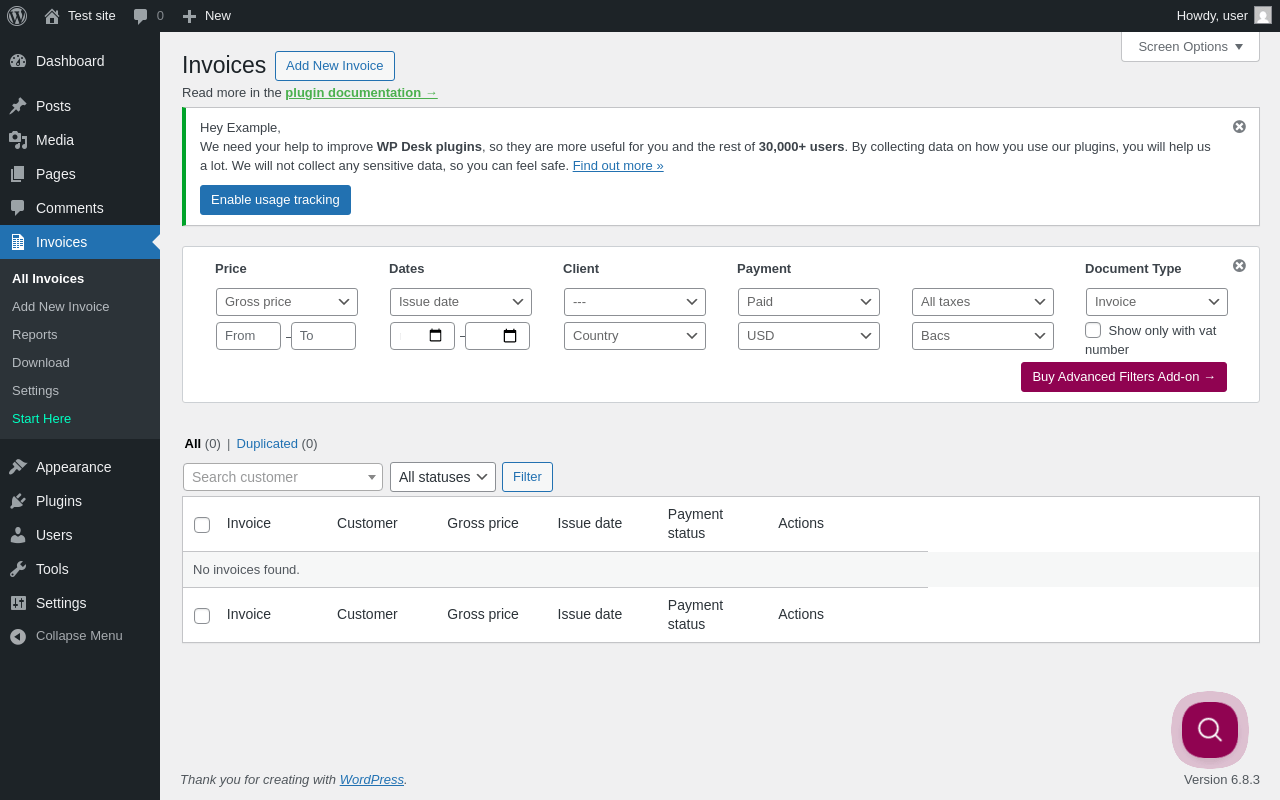Viewport: 1280px width, 800px height.
Task: Click the Tools wrench icon
Action: pos(18,569)
